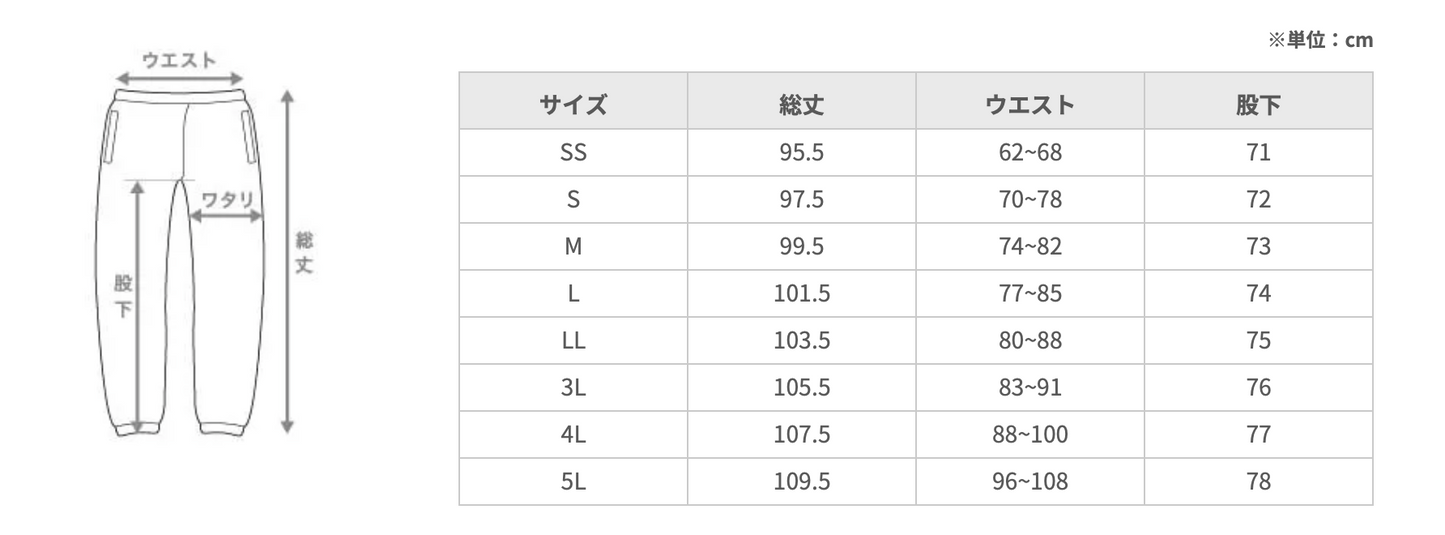The height and width of the screenshot is (535, 1445).
Task: Choose the 5L size cell
Action: [573, 482]
